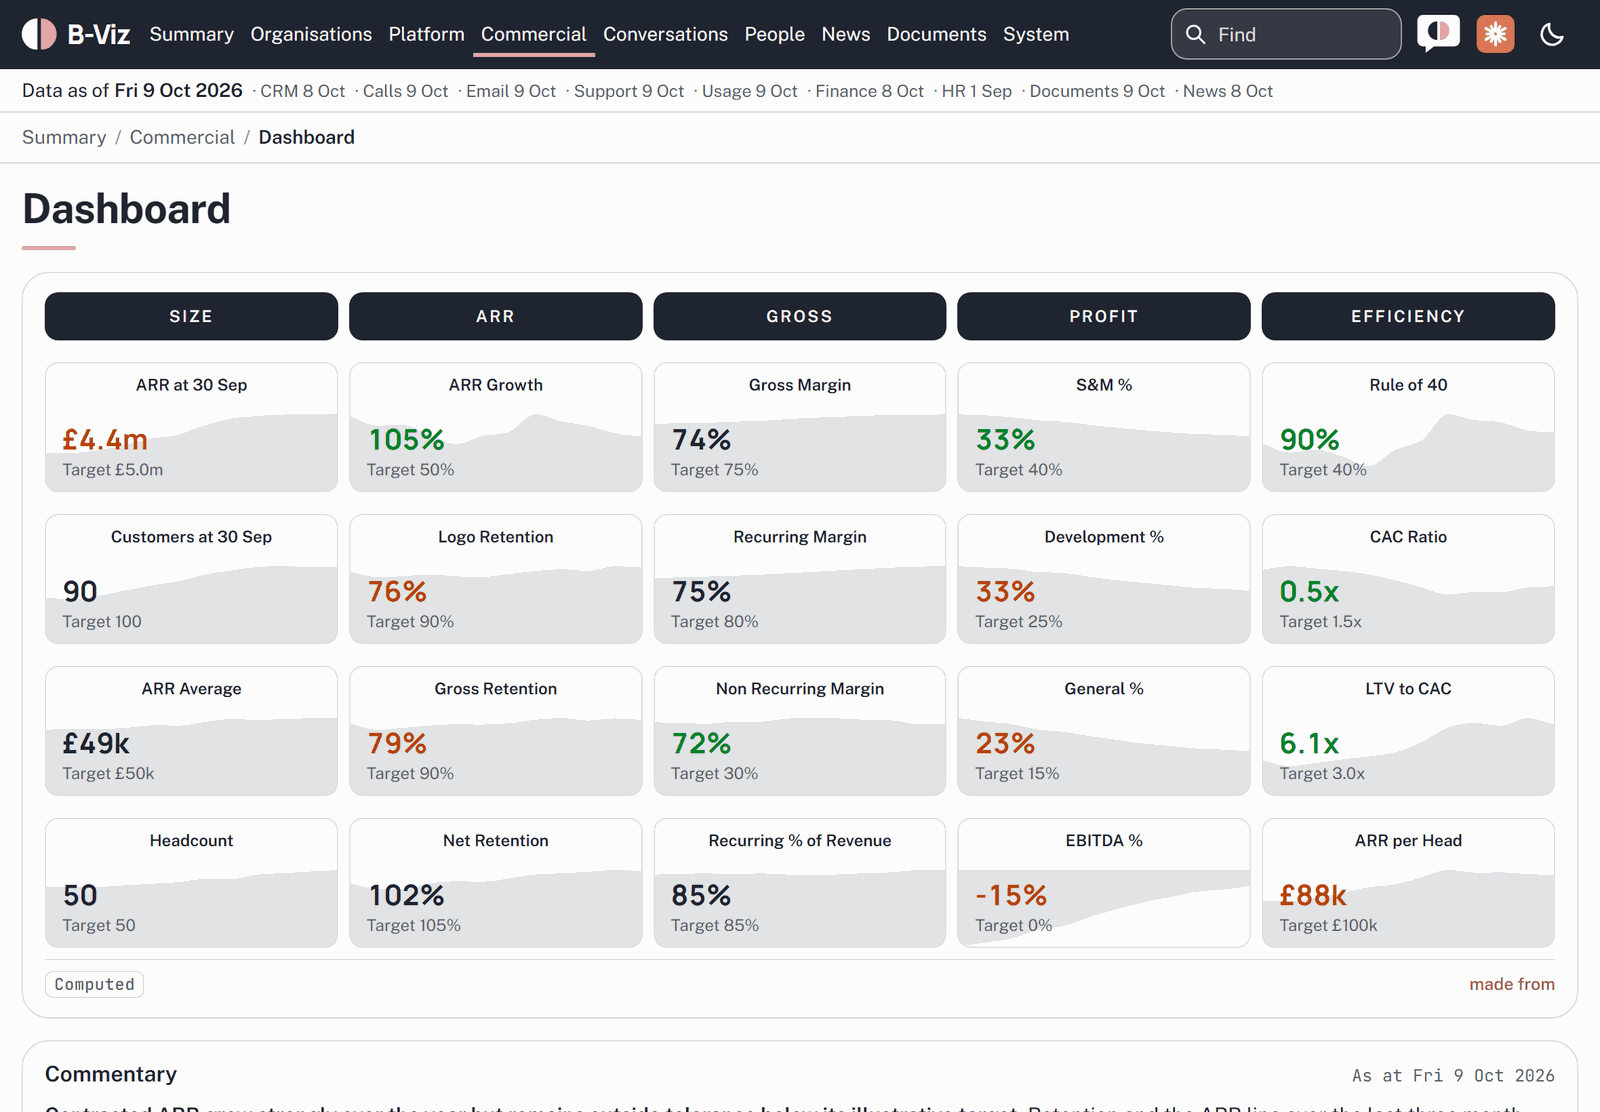Open the Gross Margin metric card

[x=800, y=427]
